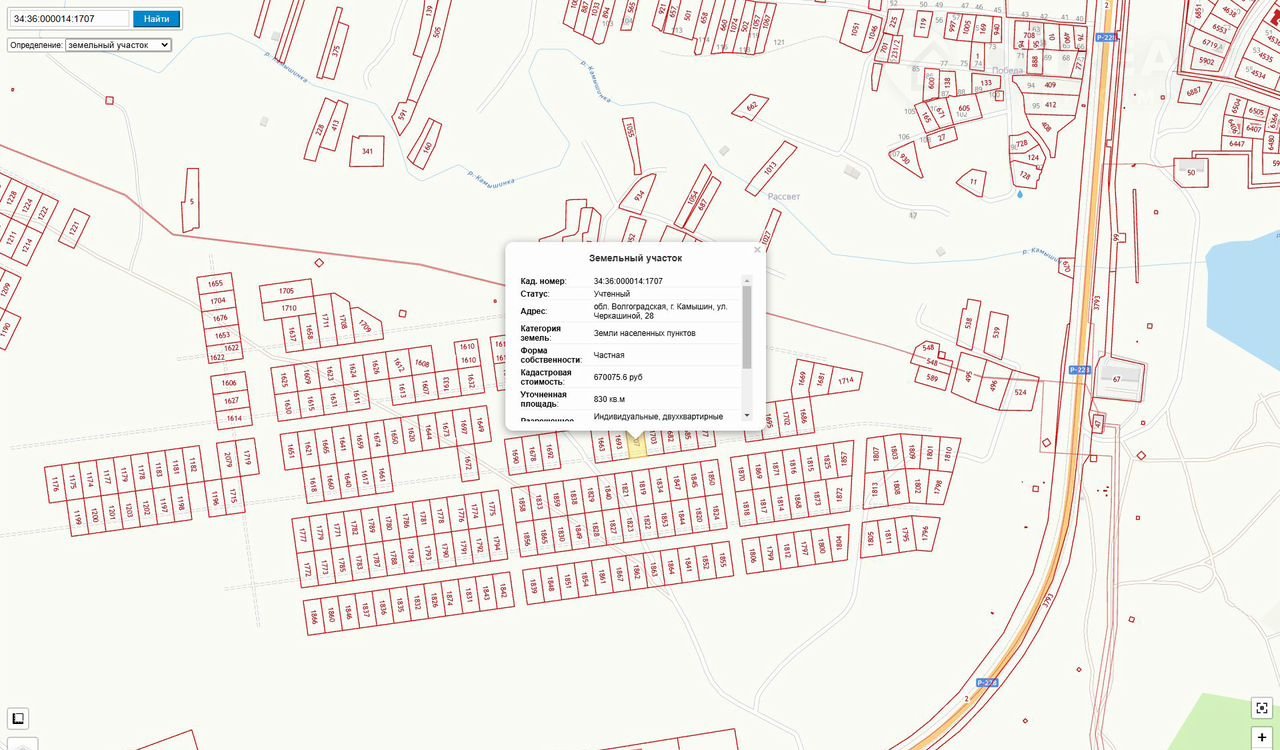Open the Определение object type dropdown

pyautogui.click(x=118, y=45)
